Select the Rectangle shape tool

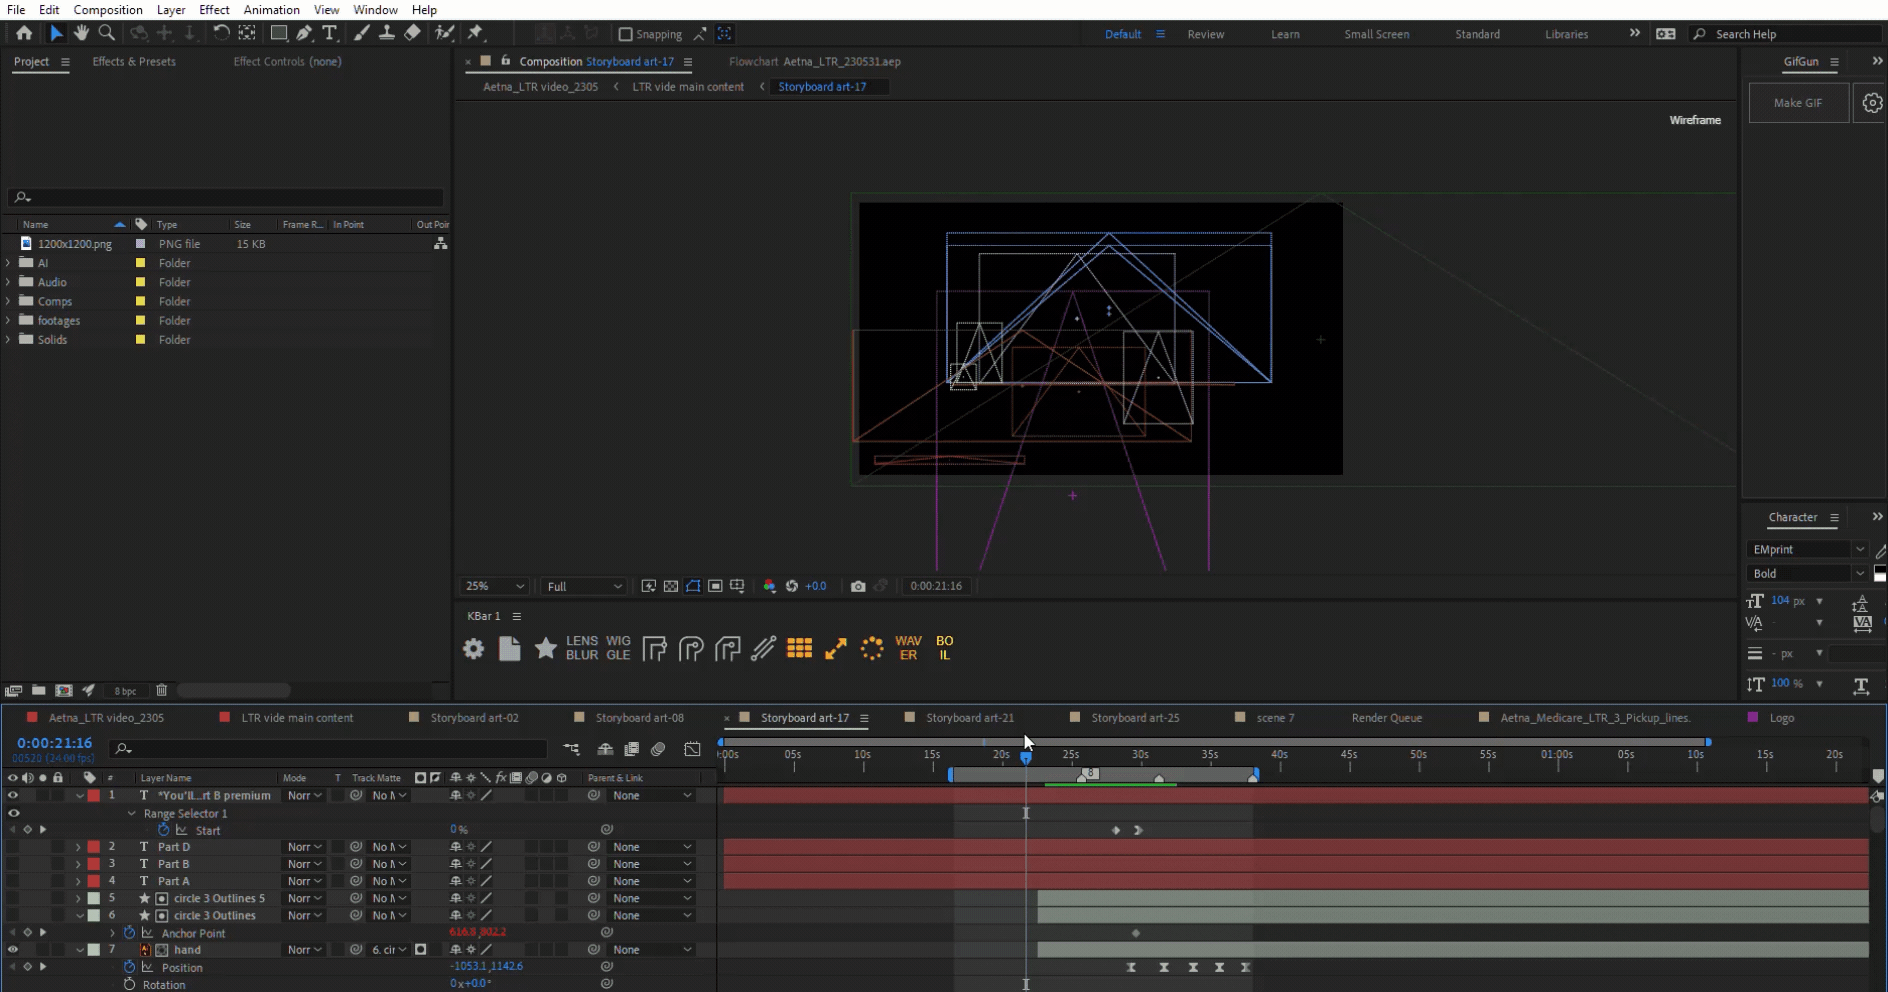click(x=279, y=33)
